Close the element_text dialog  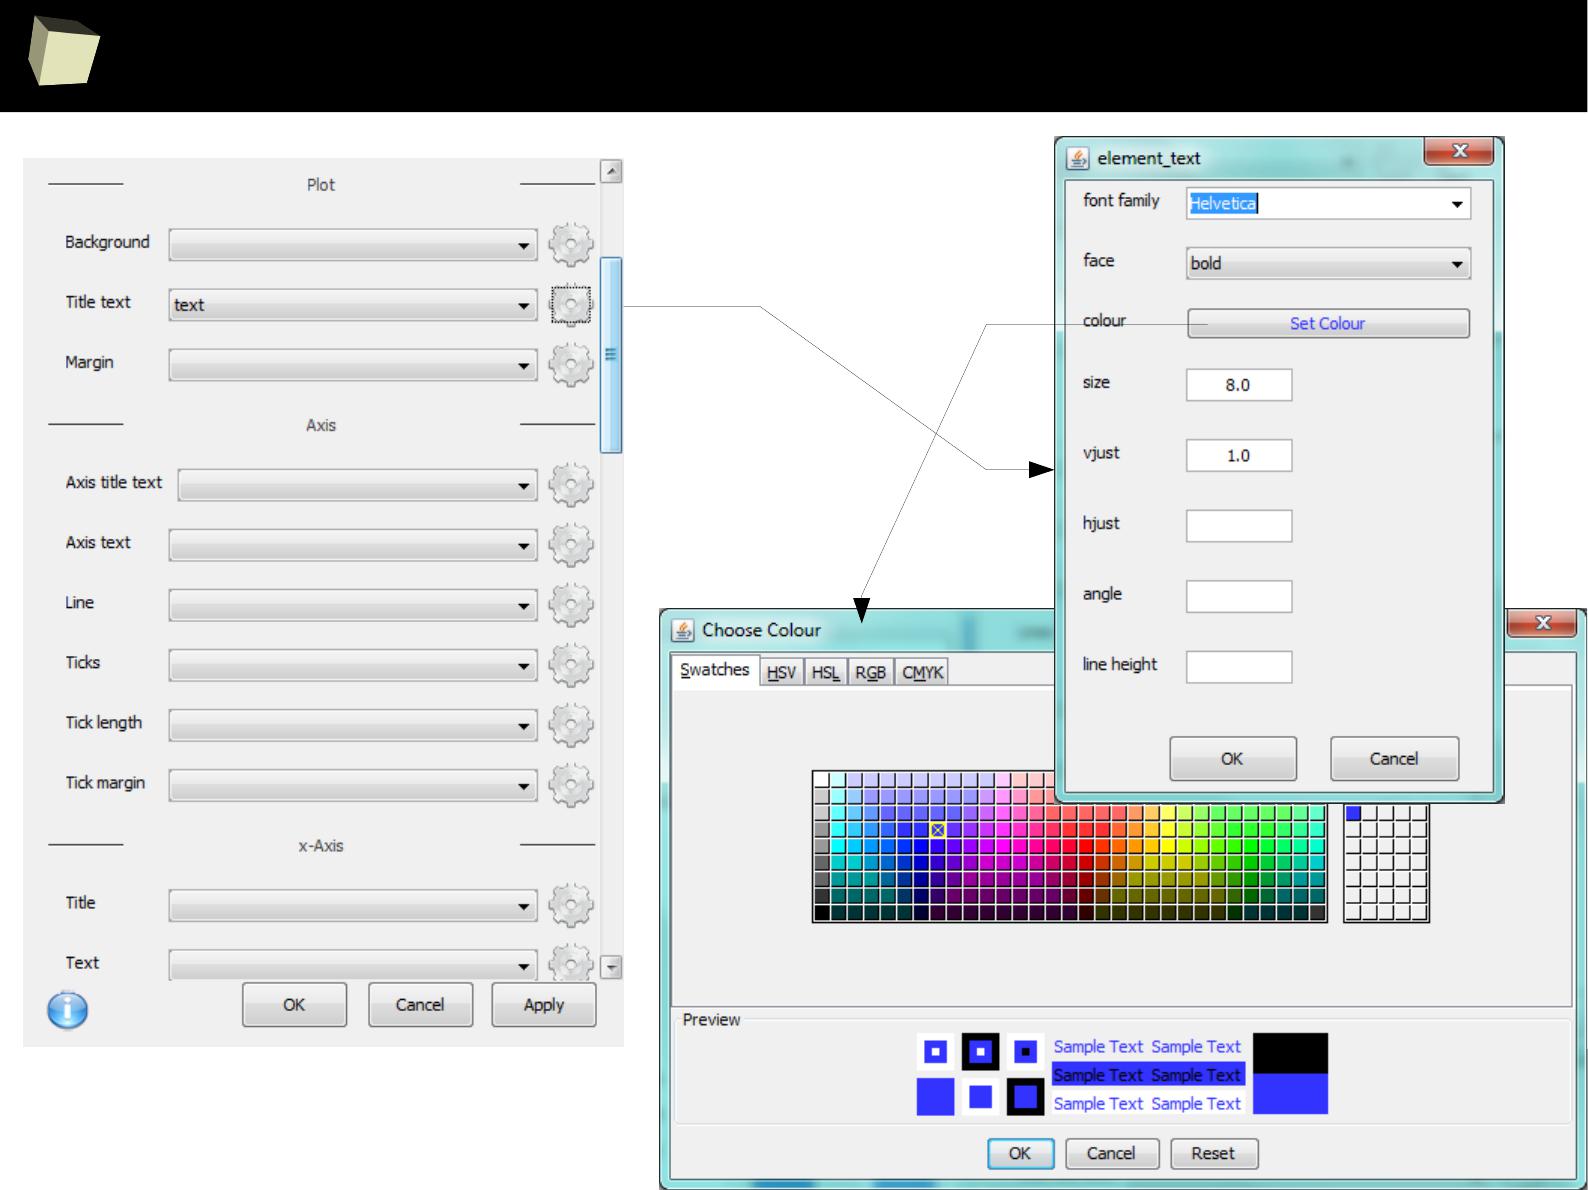point(1459,151)
